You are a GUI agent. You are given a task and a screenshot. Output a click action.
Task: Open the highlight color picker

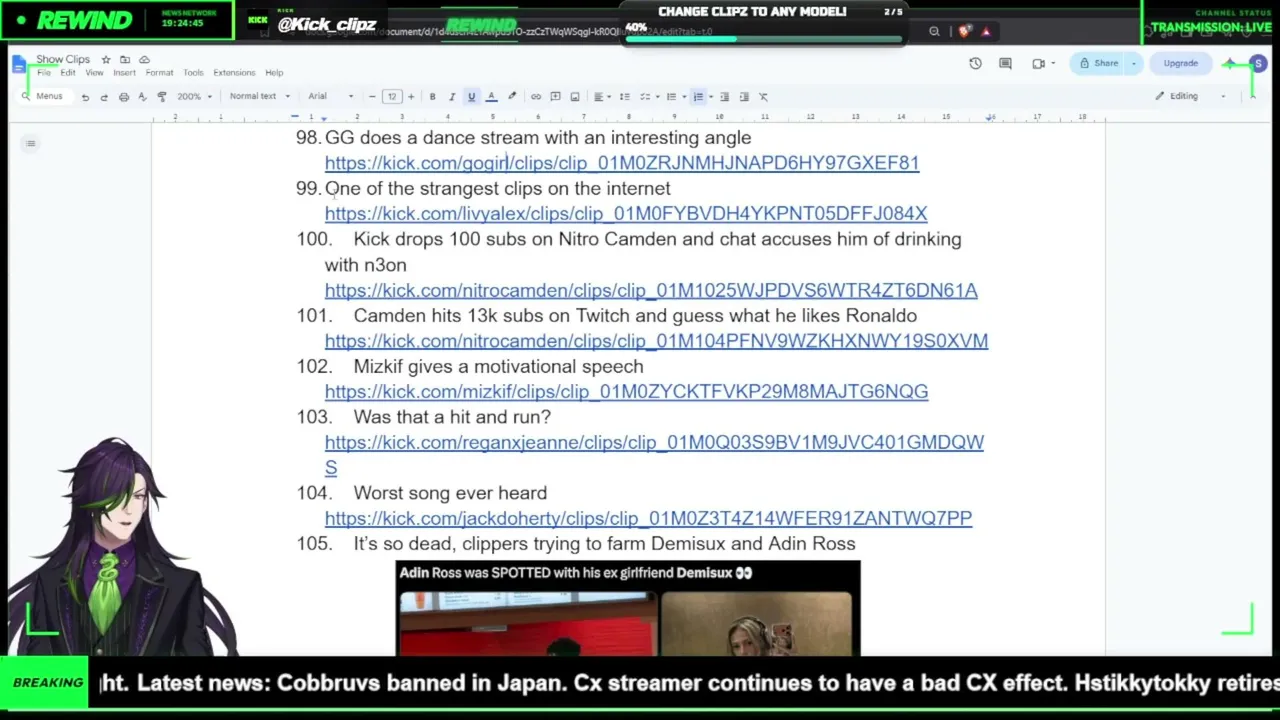click(512, 97)
